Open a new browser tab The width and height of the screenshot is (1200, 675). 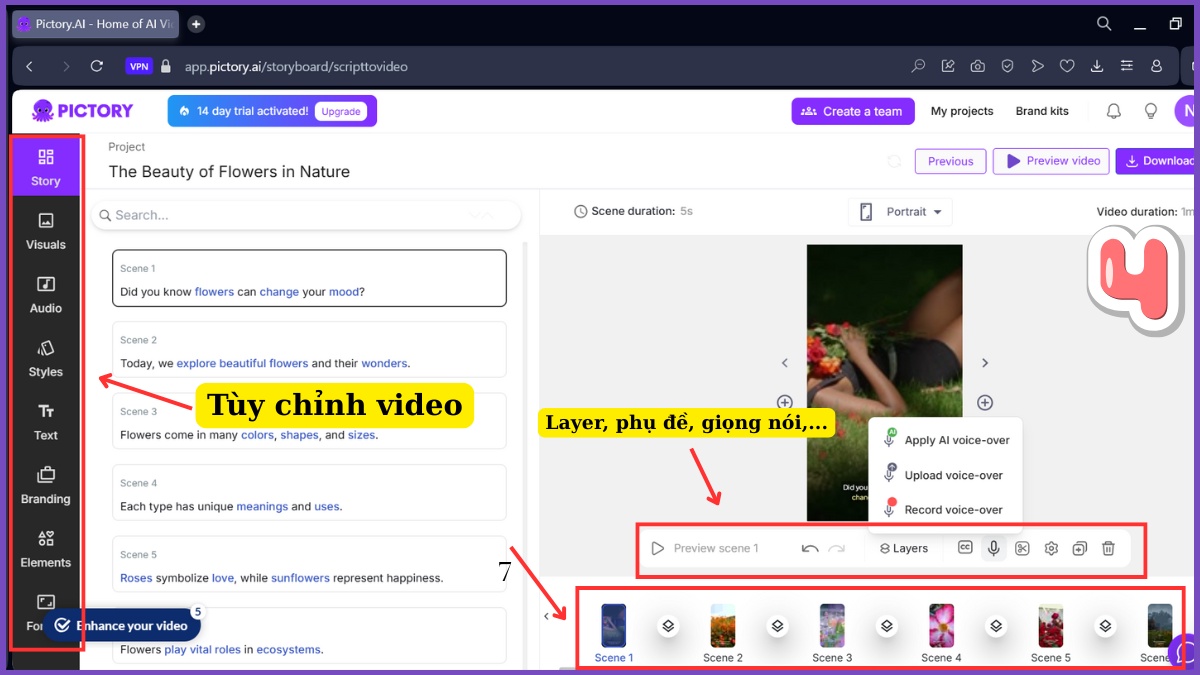196,24
